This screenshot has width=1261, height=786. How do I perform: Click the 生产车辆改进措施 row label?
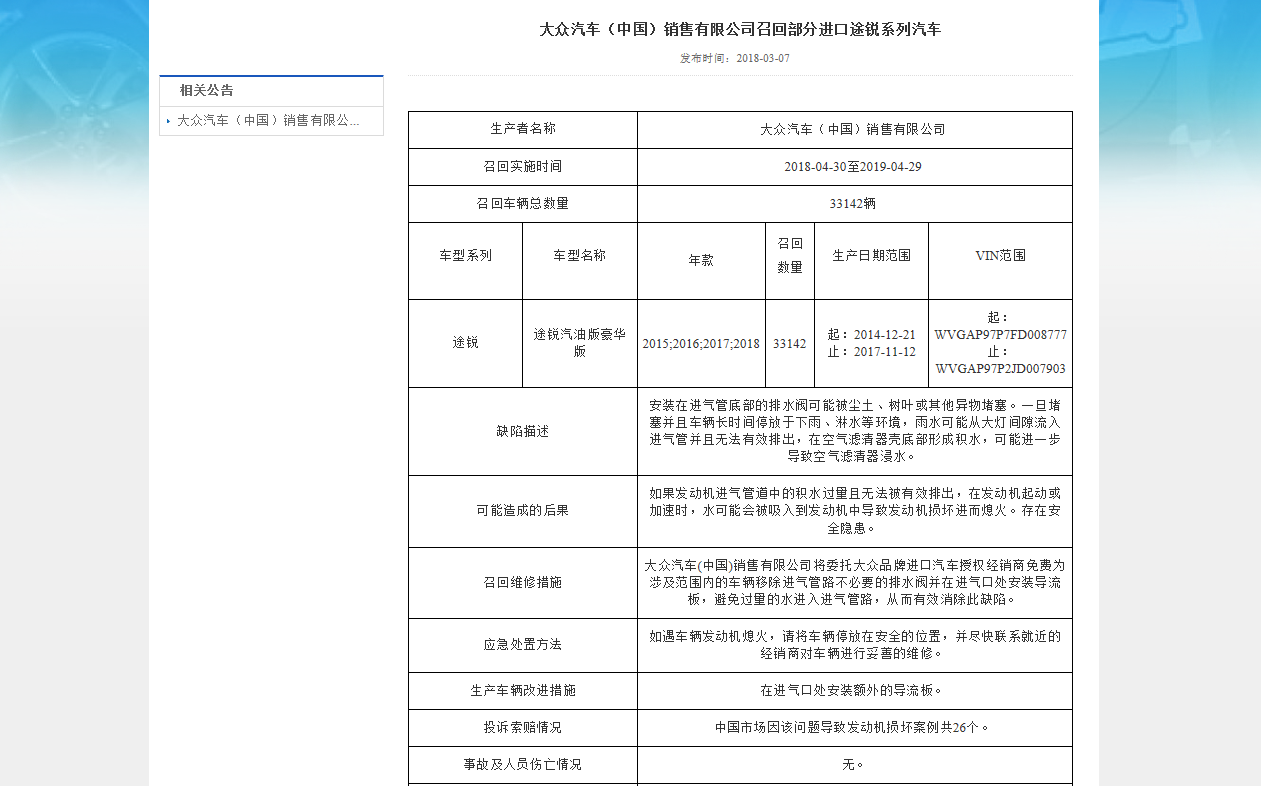pyautogui.click(x=523, y=690)
